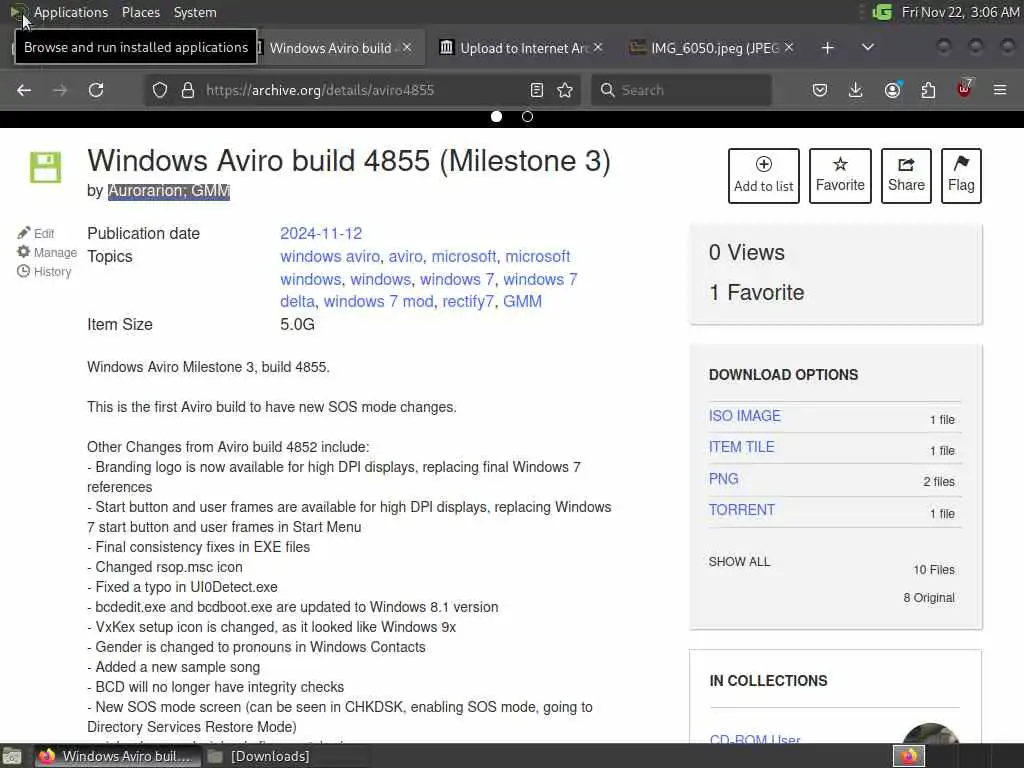The image size is (1024, 768).
Task: Bookmark this page with the star
Action: click(x=566, y=90)
